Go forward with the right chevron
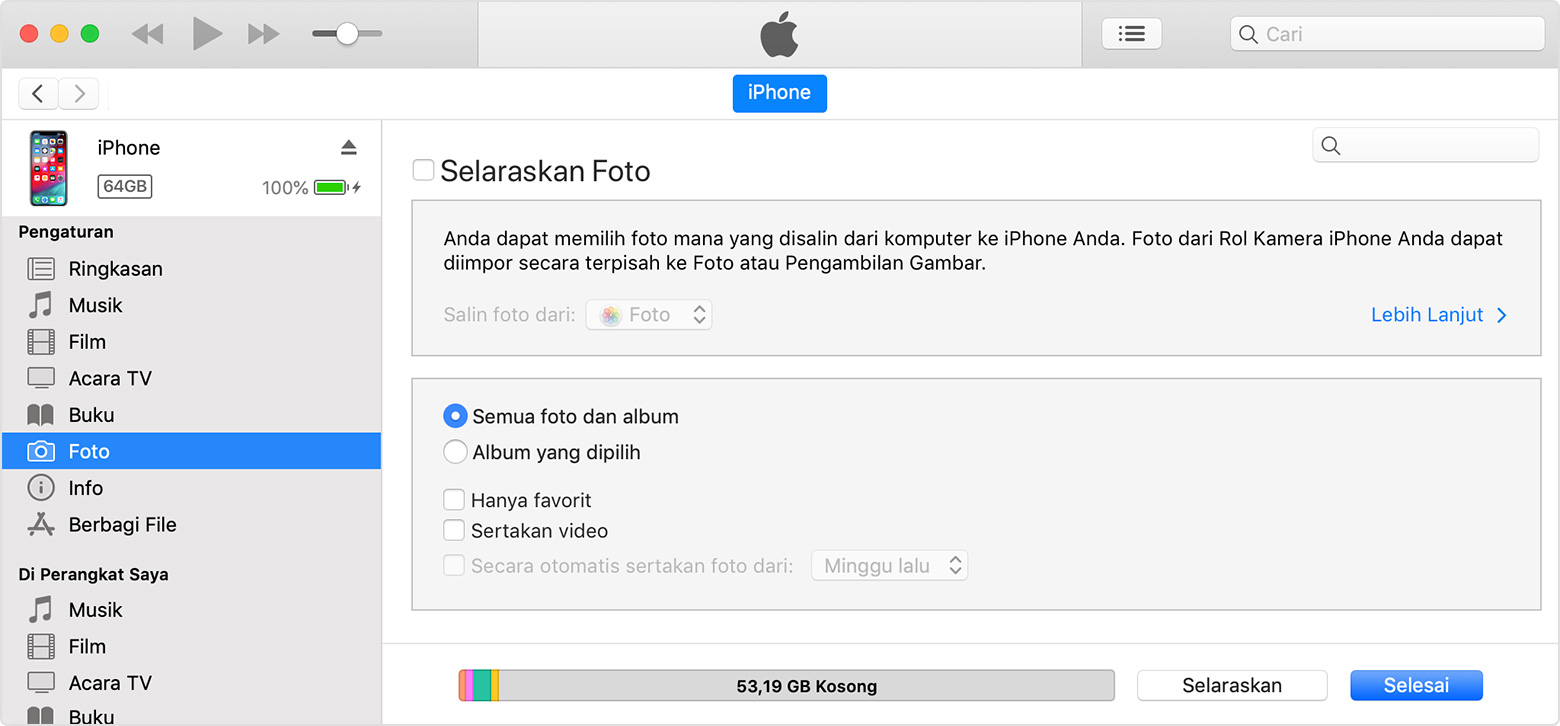Screen dimensions: 1560x726 click(x=79, y=93)
